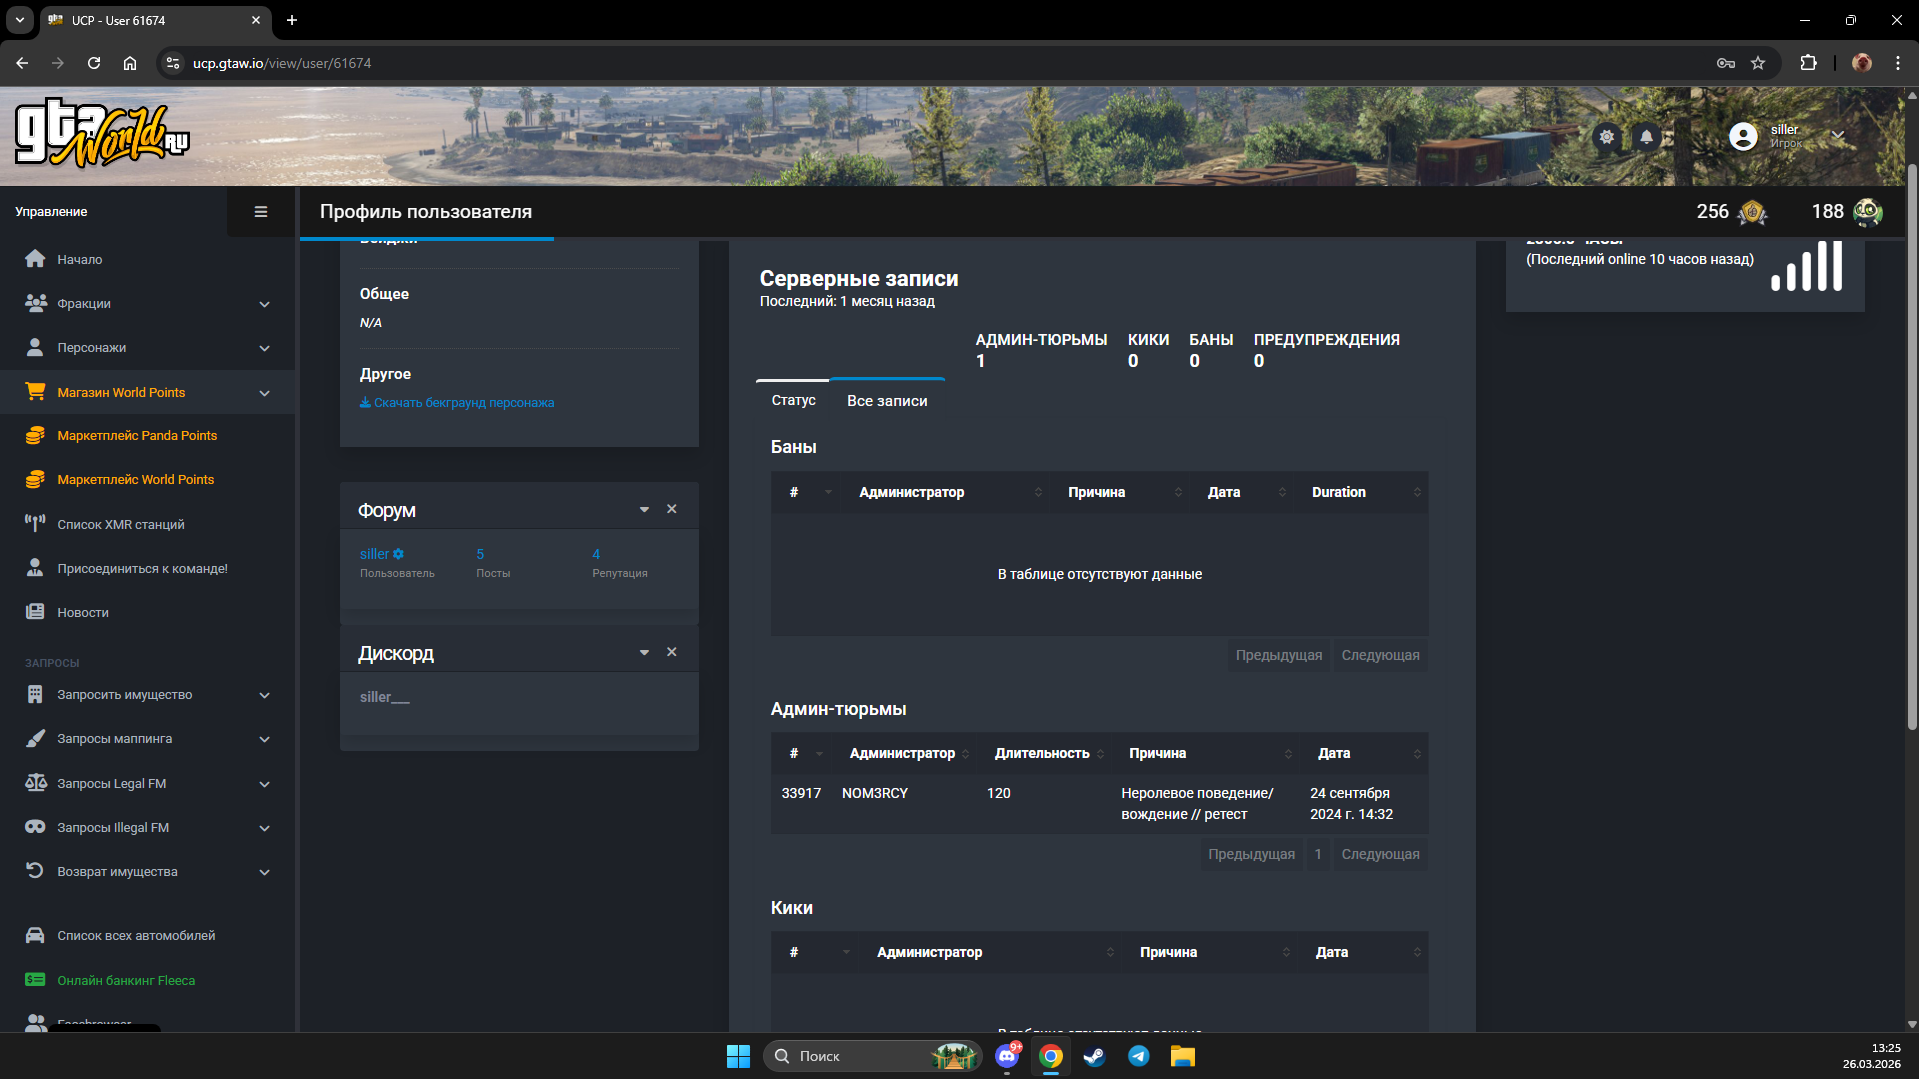
Task: Click the mask icon for Запросы Illegal FM
Action: (x=35, y=827)
